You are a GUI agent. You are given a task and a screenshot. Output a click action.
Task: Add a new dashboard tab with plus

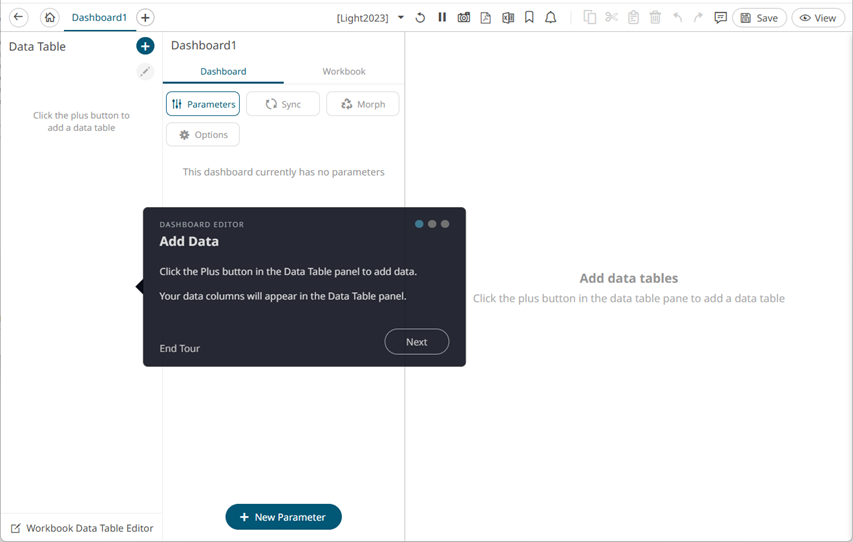(145, 17)
